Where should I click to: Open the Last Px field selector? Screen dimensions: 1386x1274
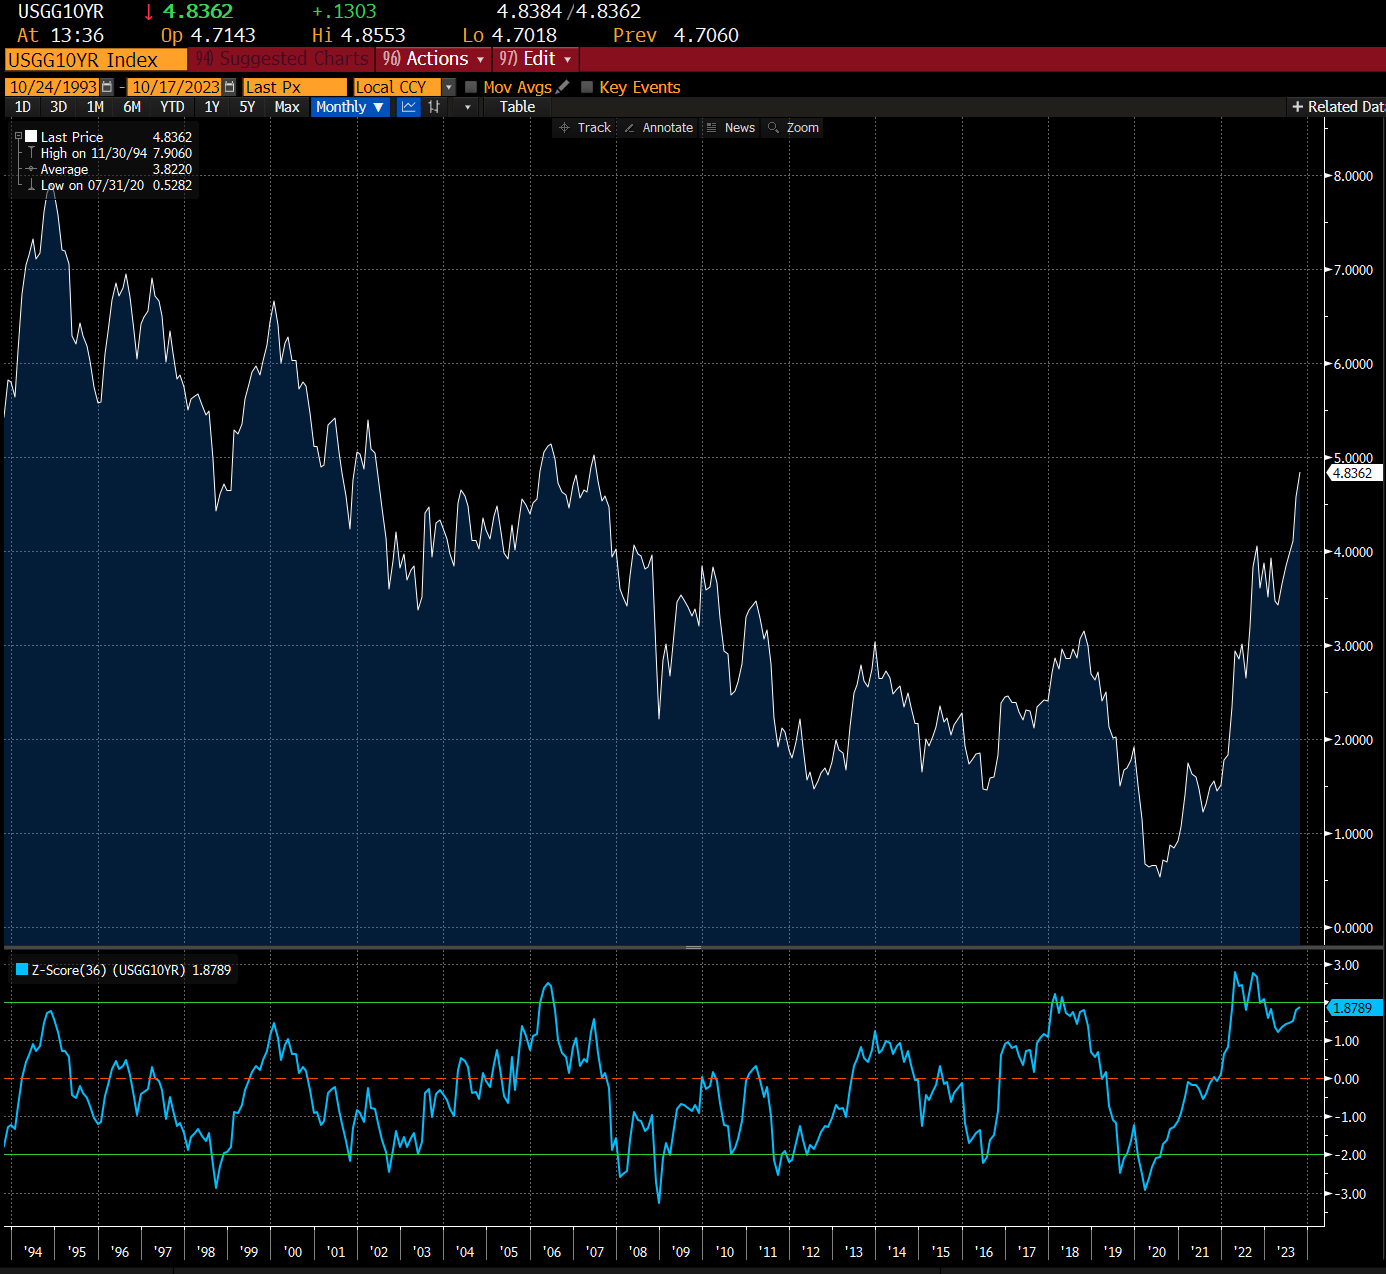tap(295, 87)
